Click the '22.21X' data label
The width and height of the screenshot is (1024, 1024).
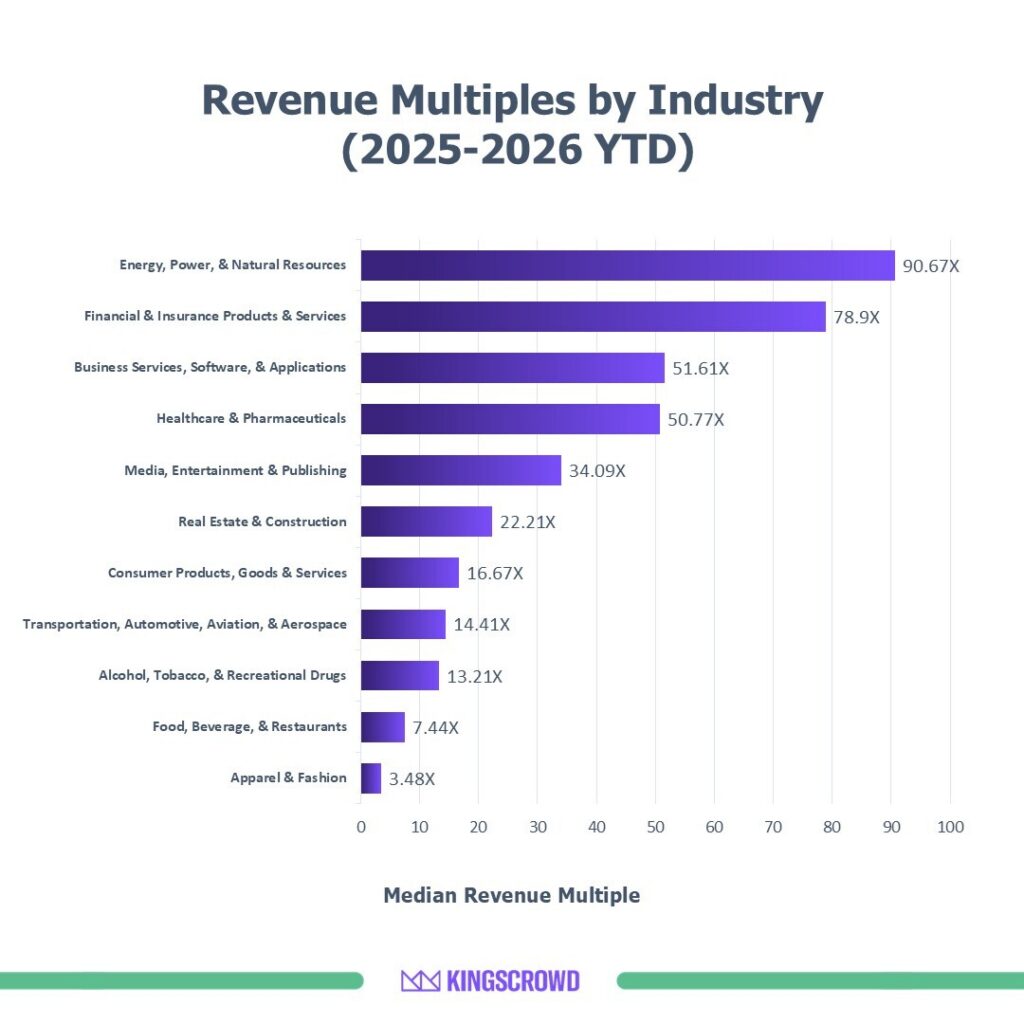click(x=528, y=522)
